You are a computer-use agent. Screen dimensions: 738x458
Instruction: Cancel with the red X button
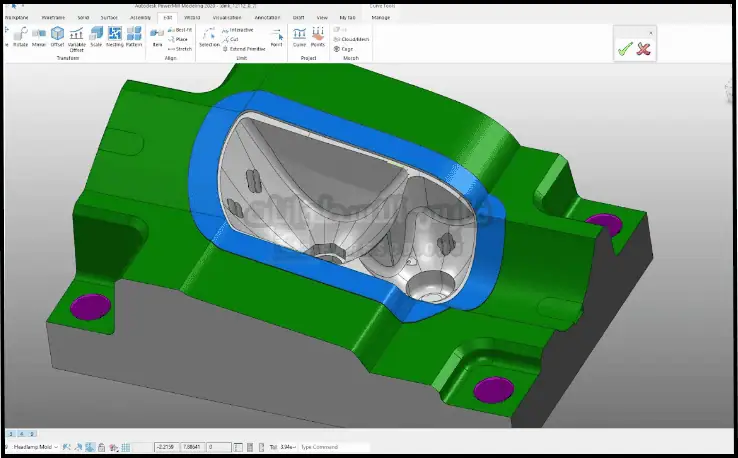pyautogui.click(x=644, y=49)
